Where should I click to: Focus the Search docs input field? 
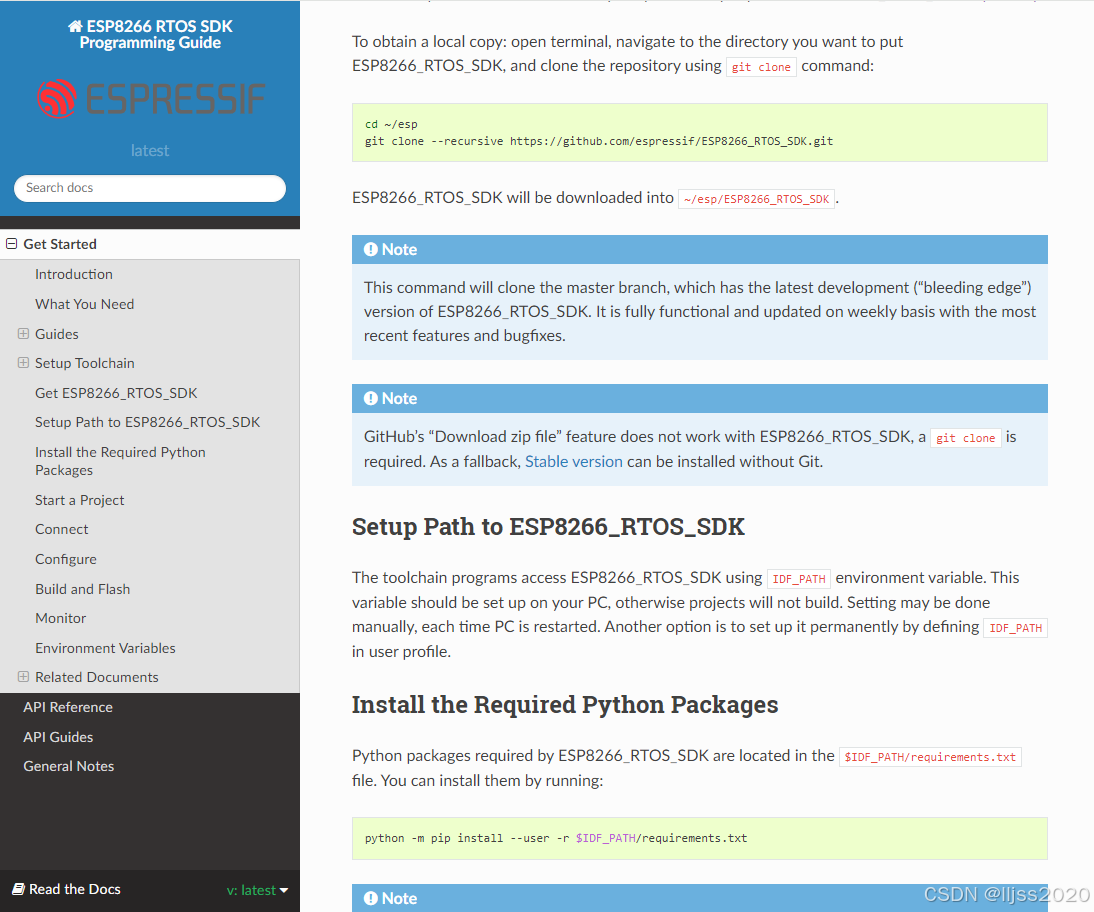[150, 188]
